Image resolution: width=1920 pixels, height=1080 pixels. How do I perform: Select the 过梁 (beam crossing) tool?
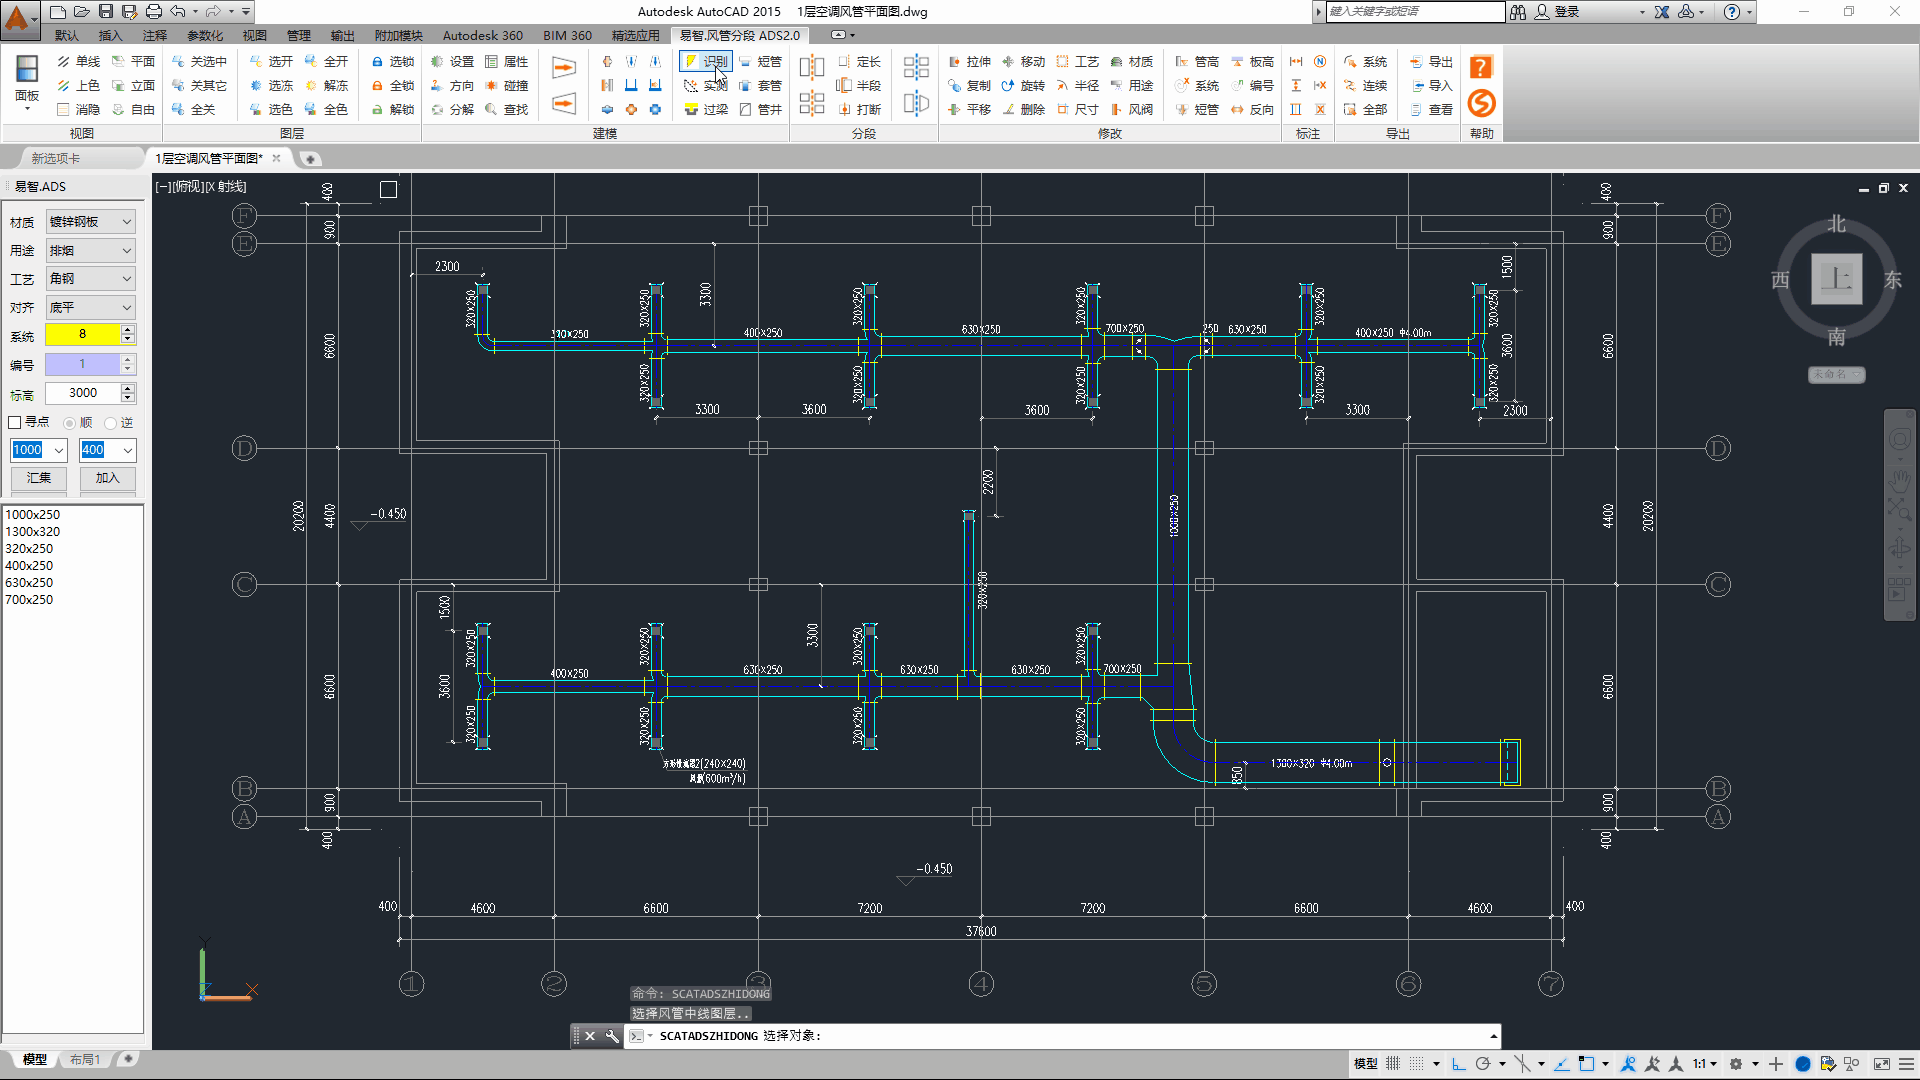point(706,110)
